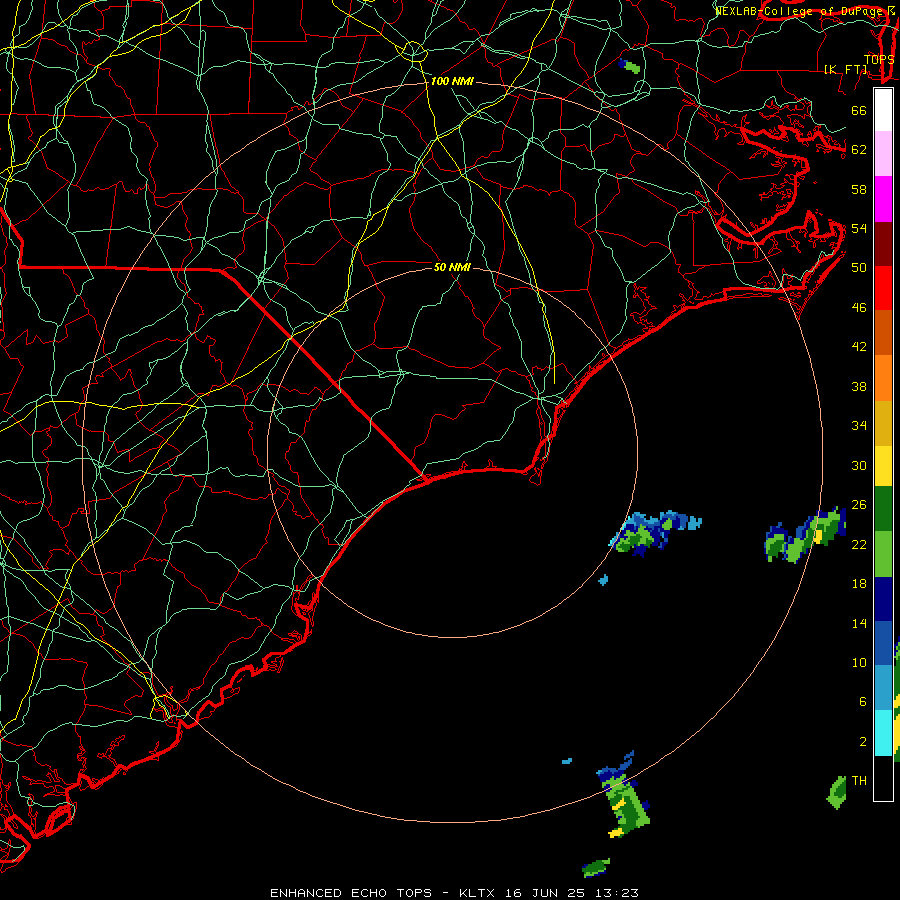Click the legend value "46"
Viewport: 900px width, 900px height.
pos(859,308)
